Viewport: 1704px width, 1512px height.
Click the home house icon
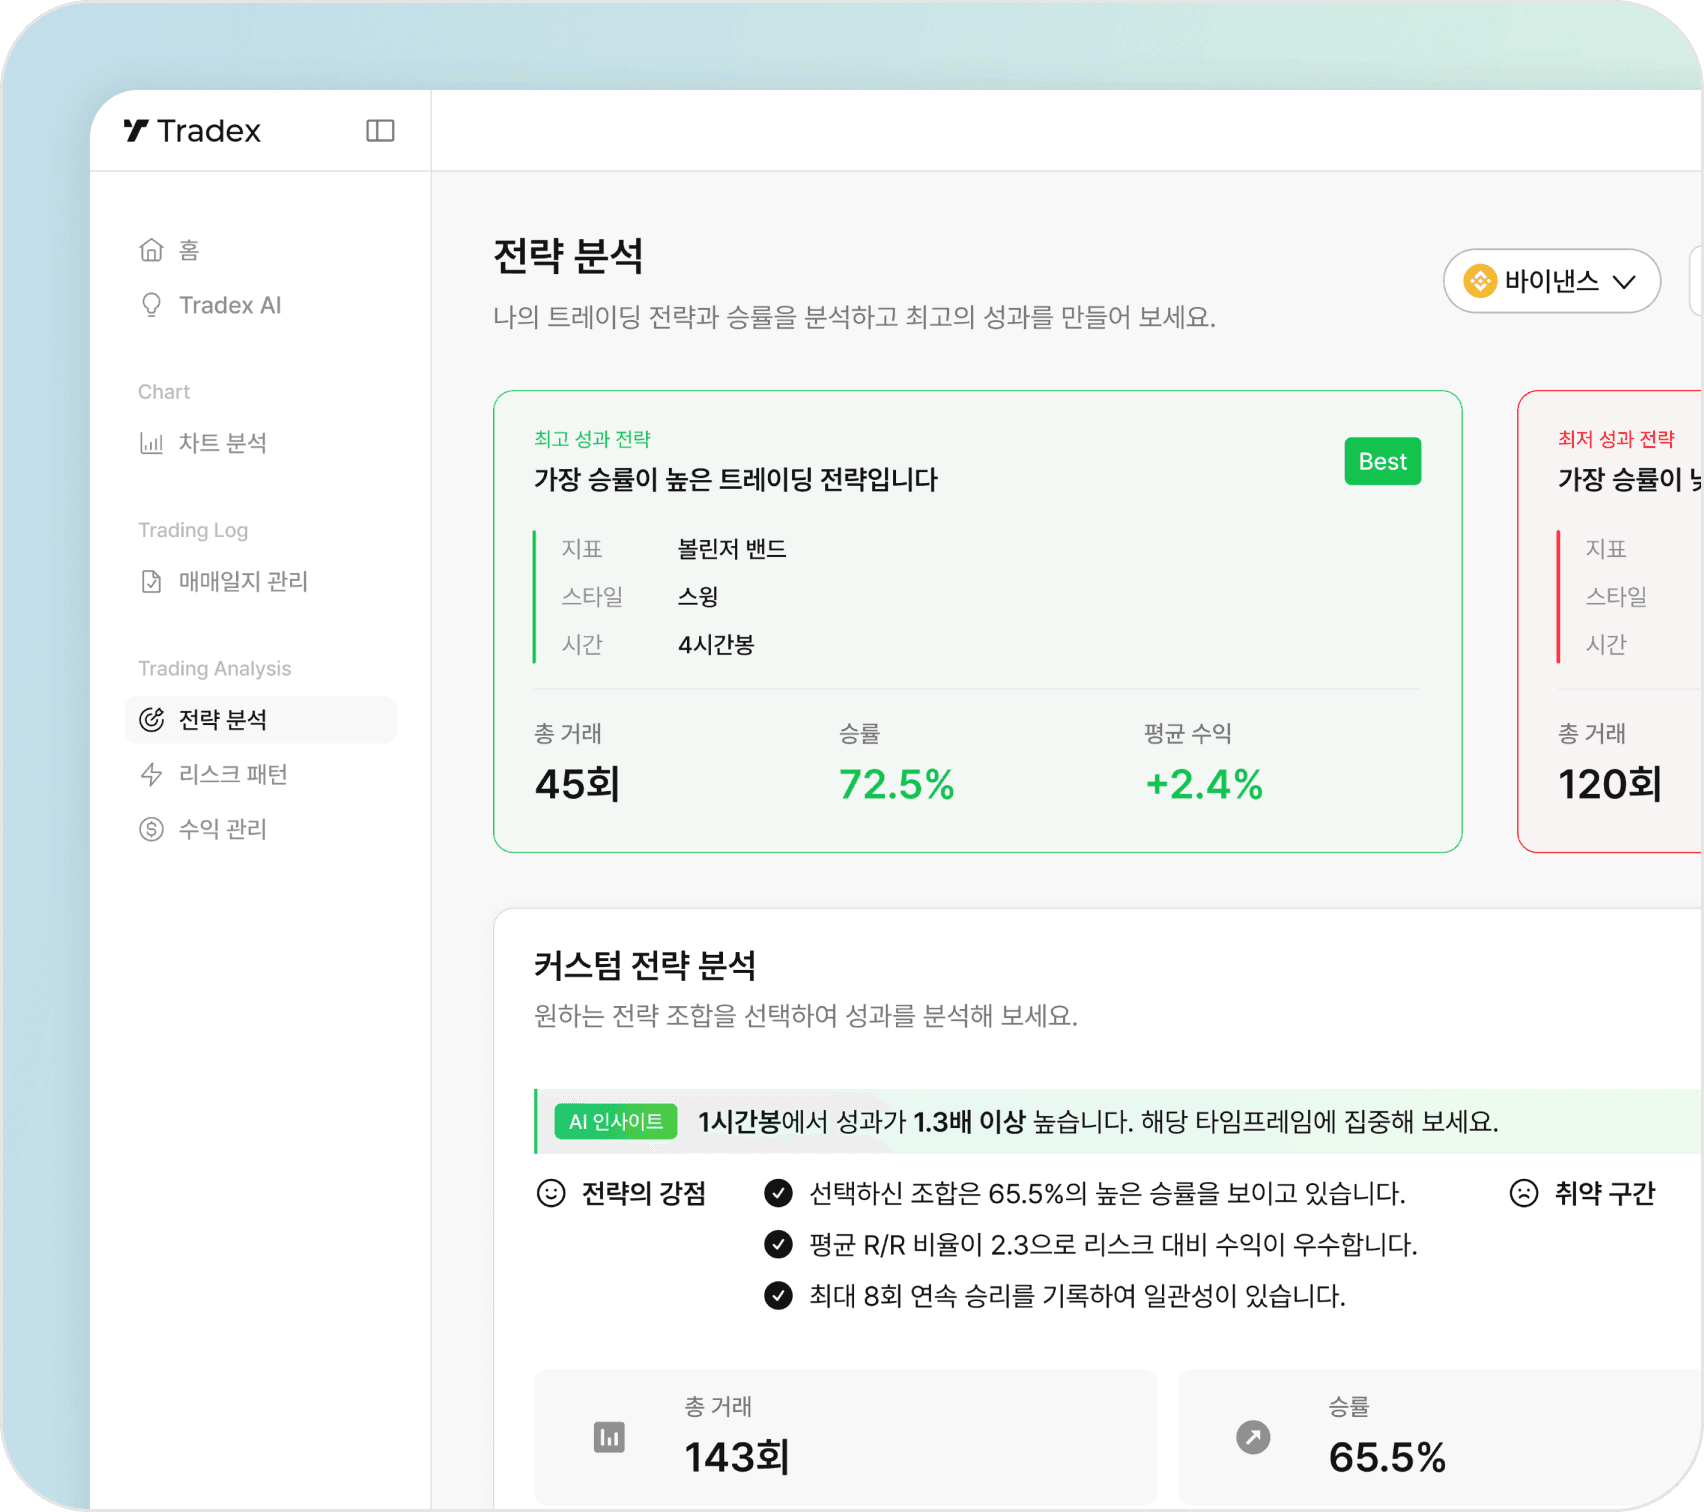point(151,250)
